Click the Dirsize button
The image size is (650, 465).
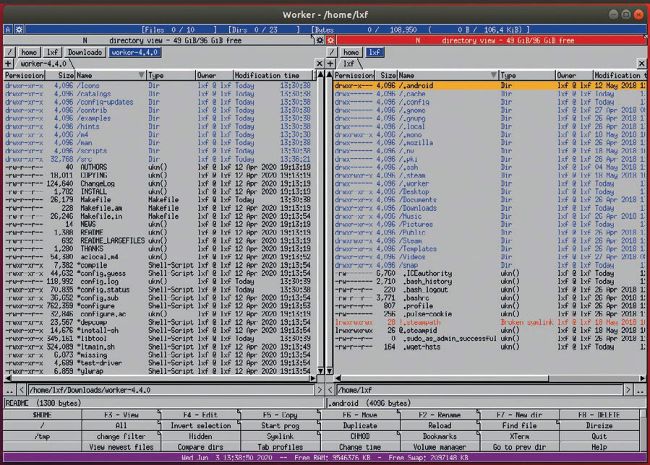coord(599,426)
